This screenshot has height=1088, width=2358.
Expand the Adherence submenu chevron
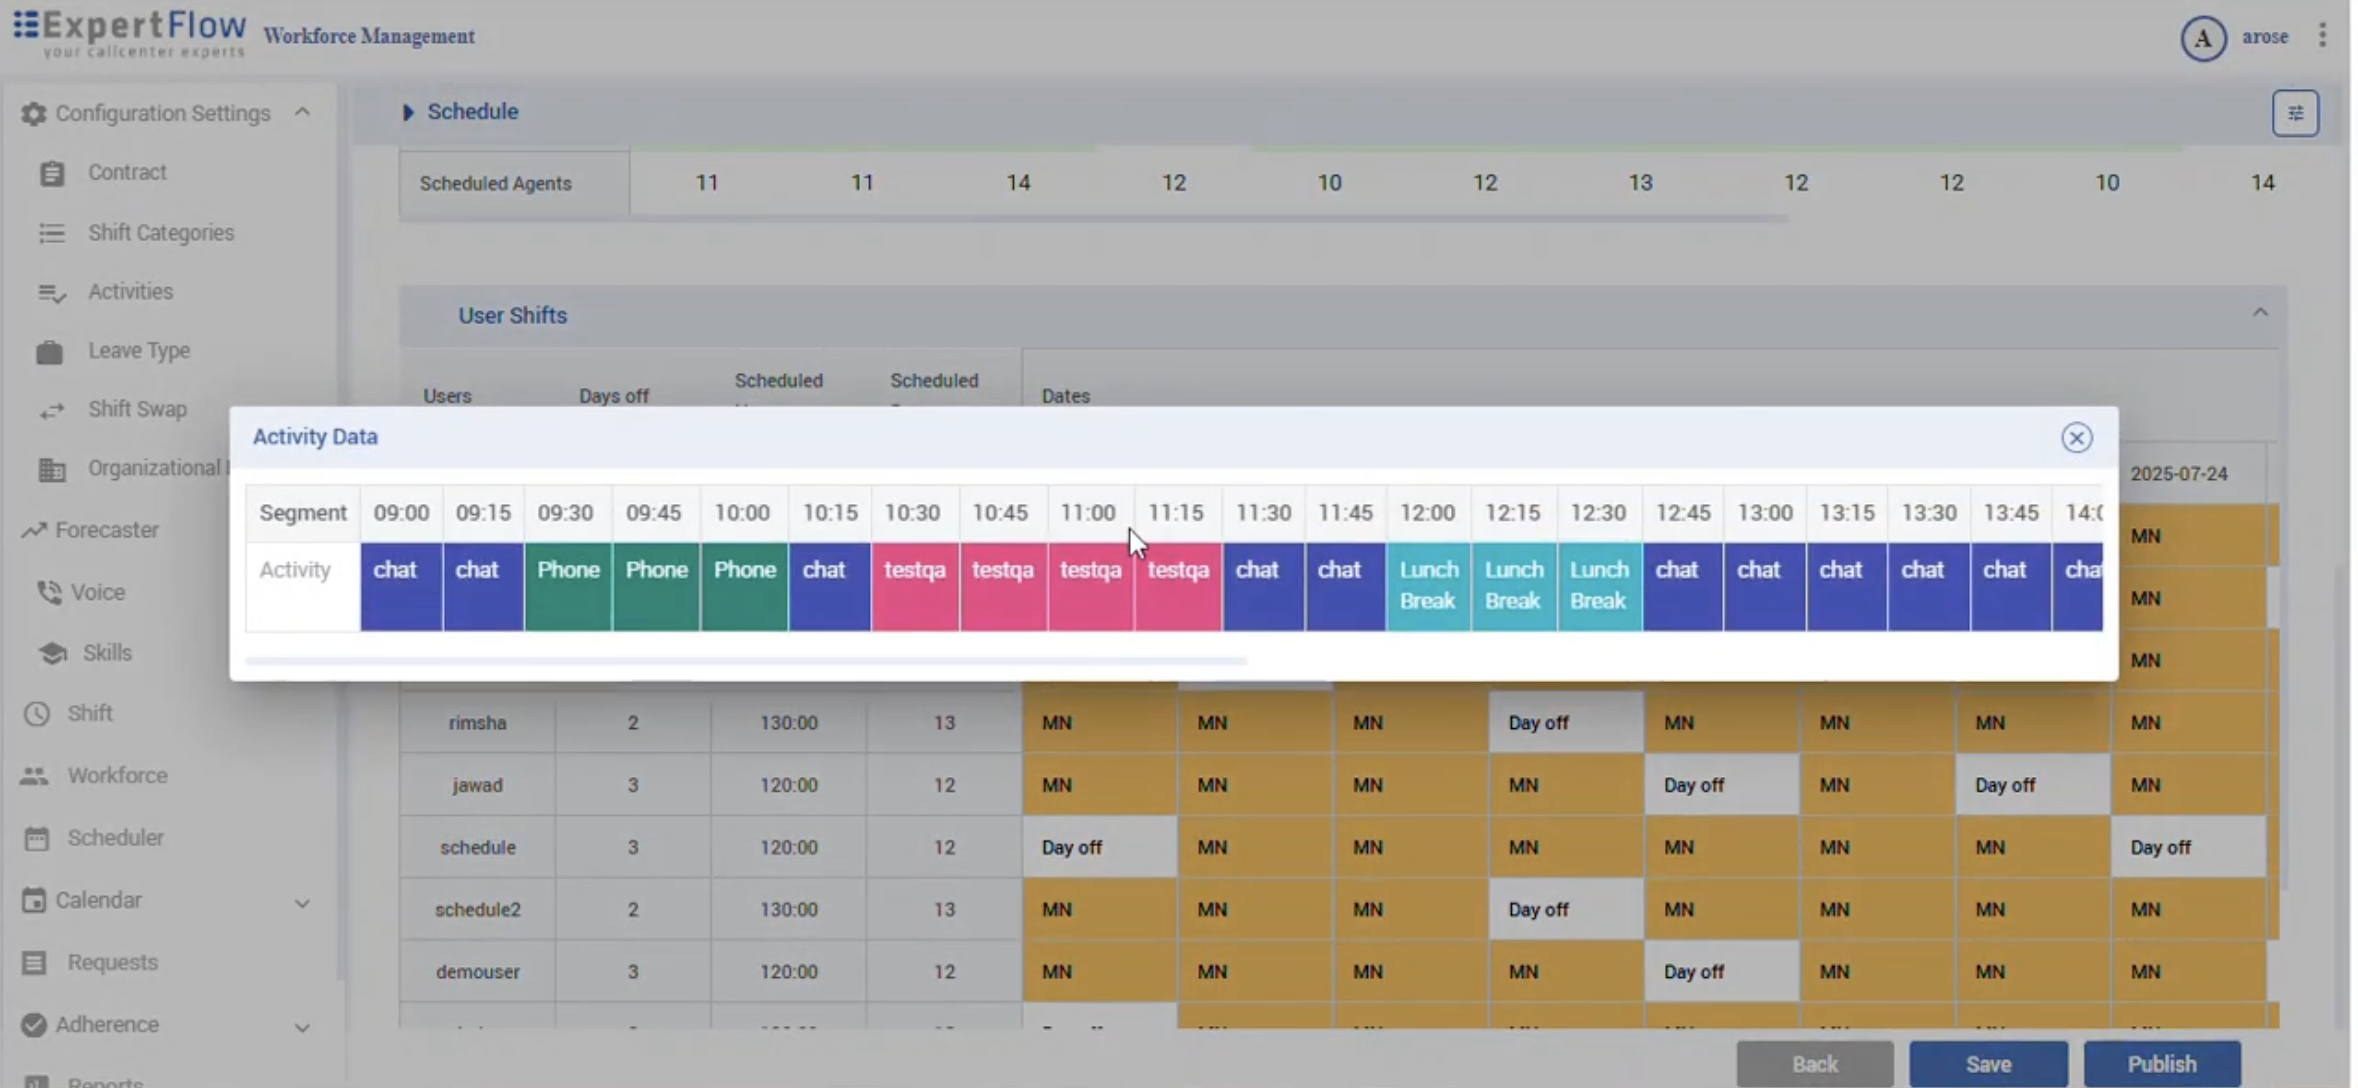coord(302,1027)
